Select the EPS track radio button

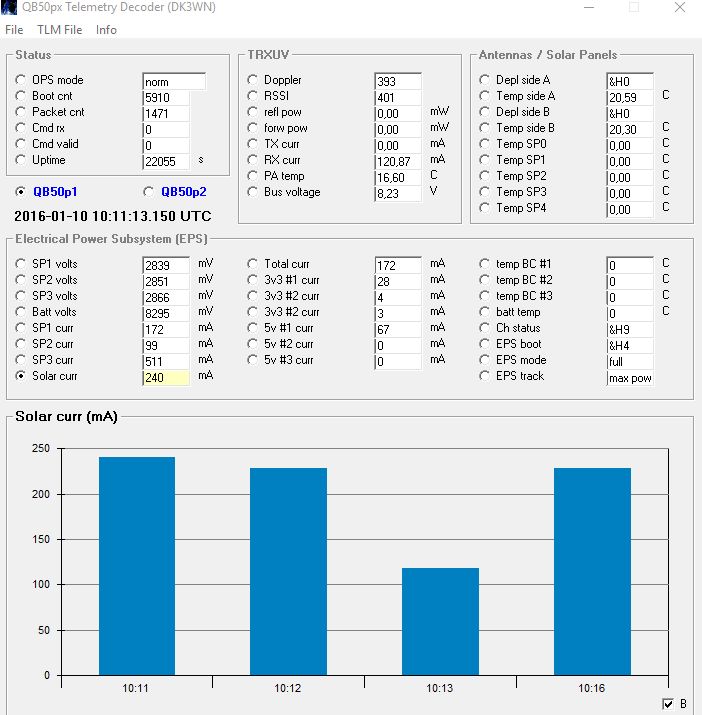pos(484,375)
